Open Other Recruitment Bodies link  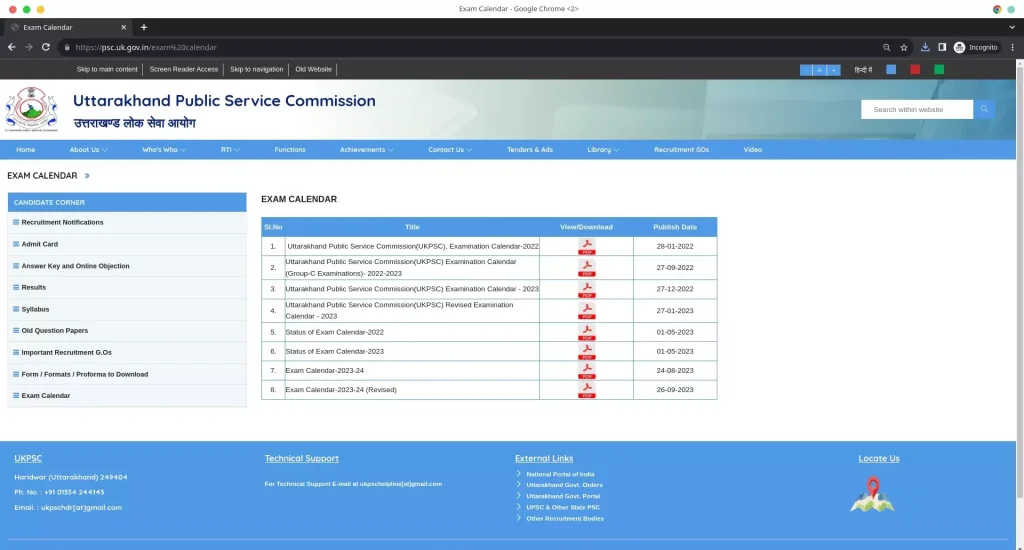[x=565, y=519]
